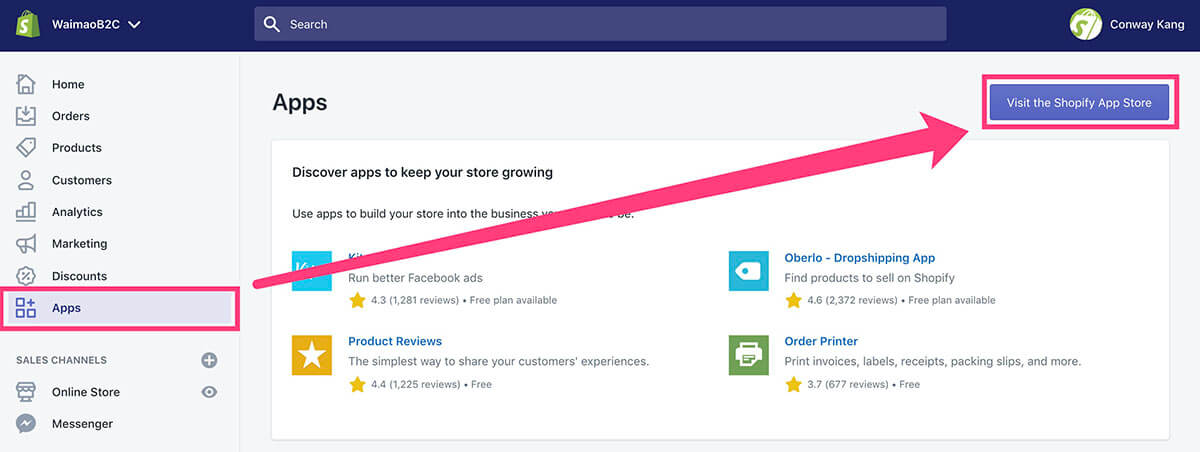Focus the Search field in top bar
Screen dimensions: 1200x452
coord(600,24)
